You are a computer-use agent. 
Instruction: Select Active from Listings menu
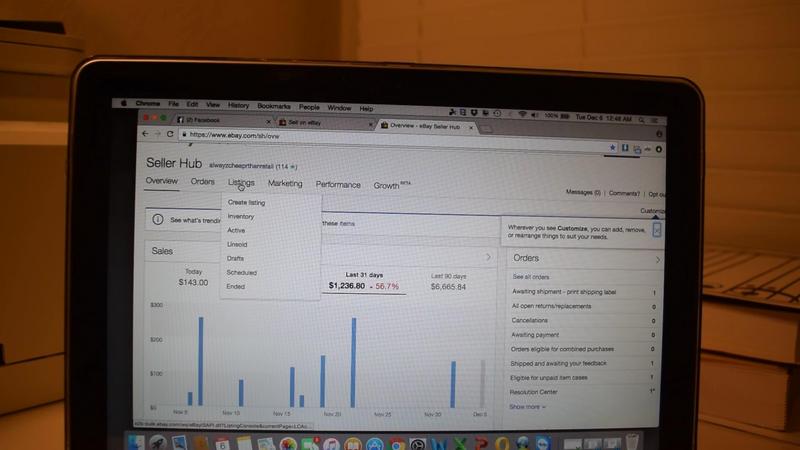point(236,231)
